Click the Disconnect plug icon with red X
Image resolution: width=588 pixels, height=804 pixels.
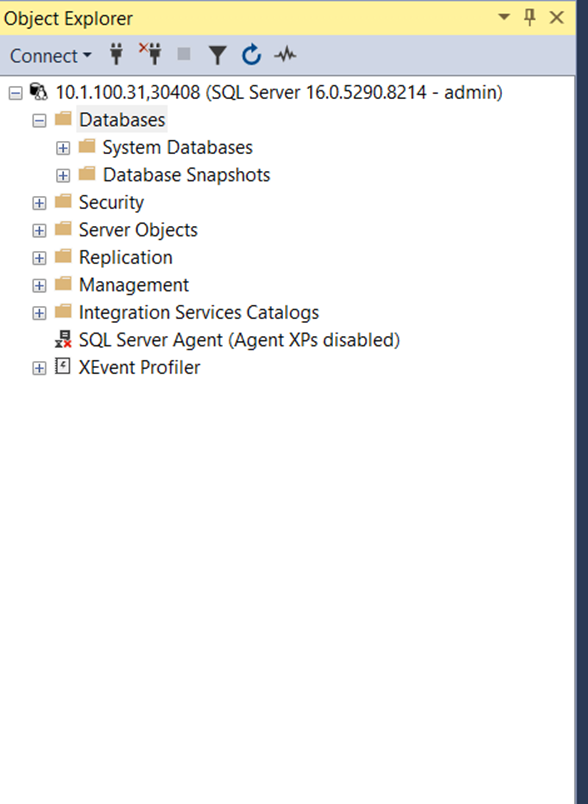click(x=150, y=53)
